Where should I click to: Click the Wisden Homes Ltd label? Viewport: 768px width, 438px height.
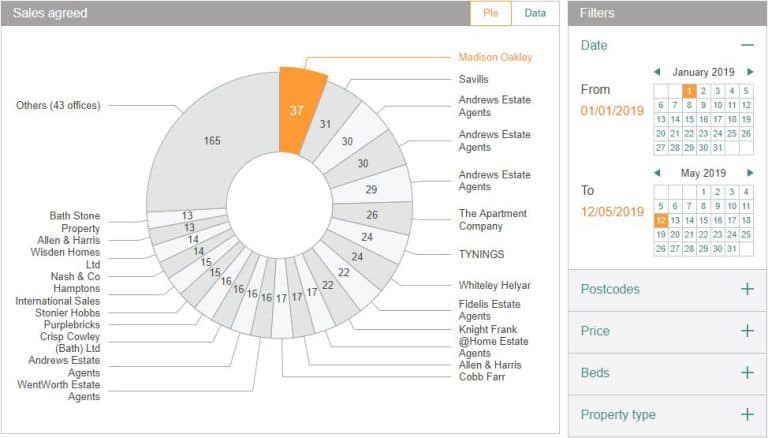[x=65, y=258]
